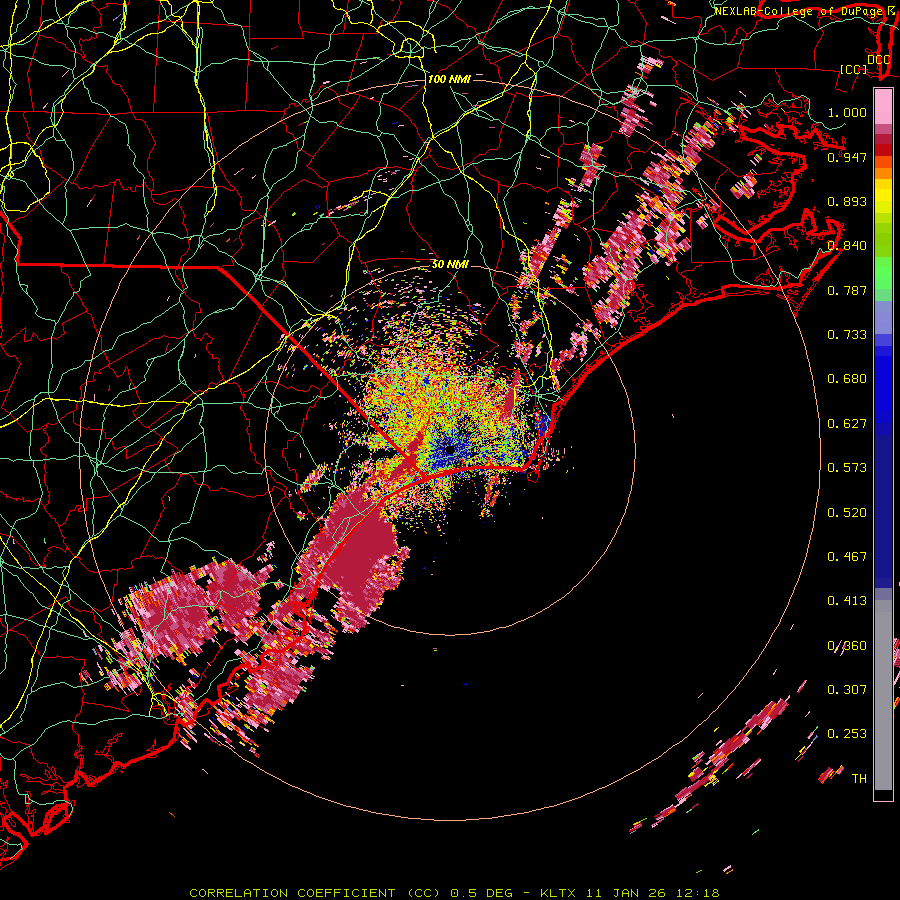
Task: Select the 0.787 scale value
Action: pyautogui.click(x=847, y=290)
